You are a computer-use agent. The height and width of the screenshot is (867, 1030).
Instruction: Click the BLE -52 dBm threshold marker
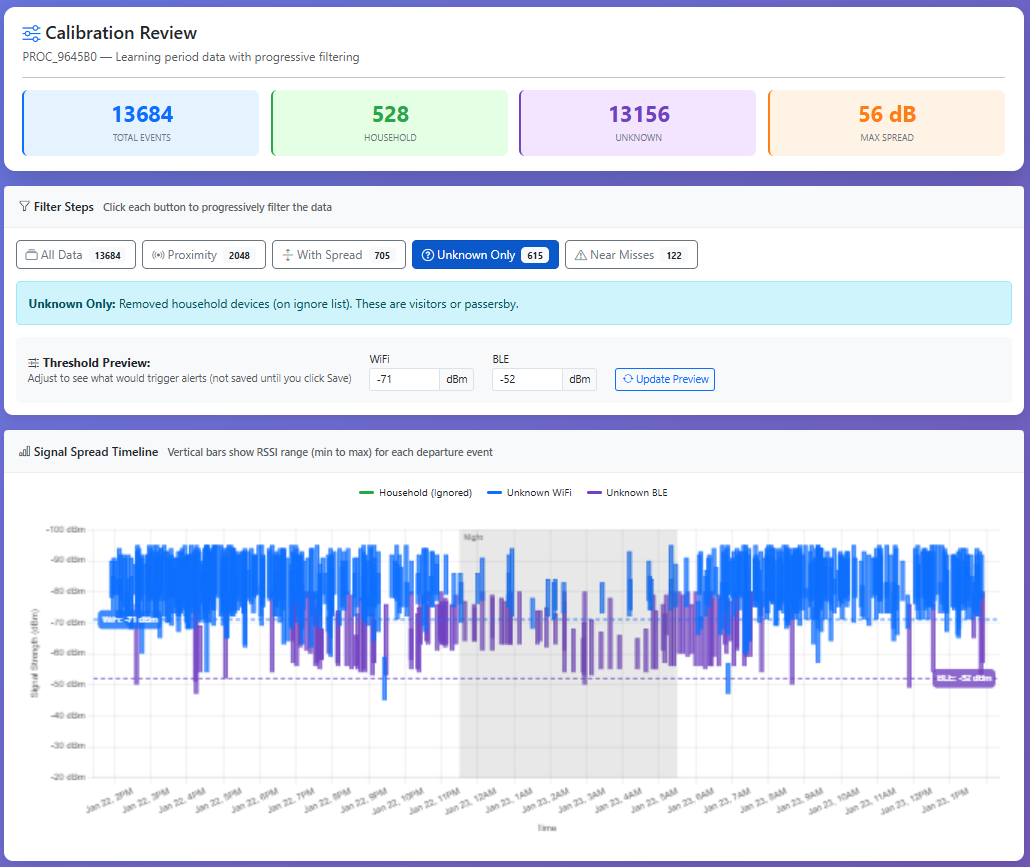(963, 678)
